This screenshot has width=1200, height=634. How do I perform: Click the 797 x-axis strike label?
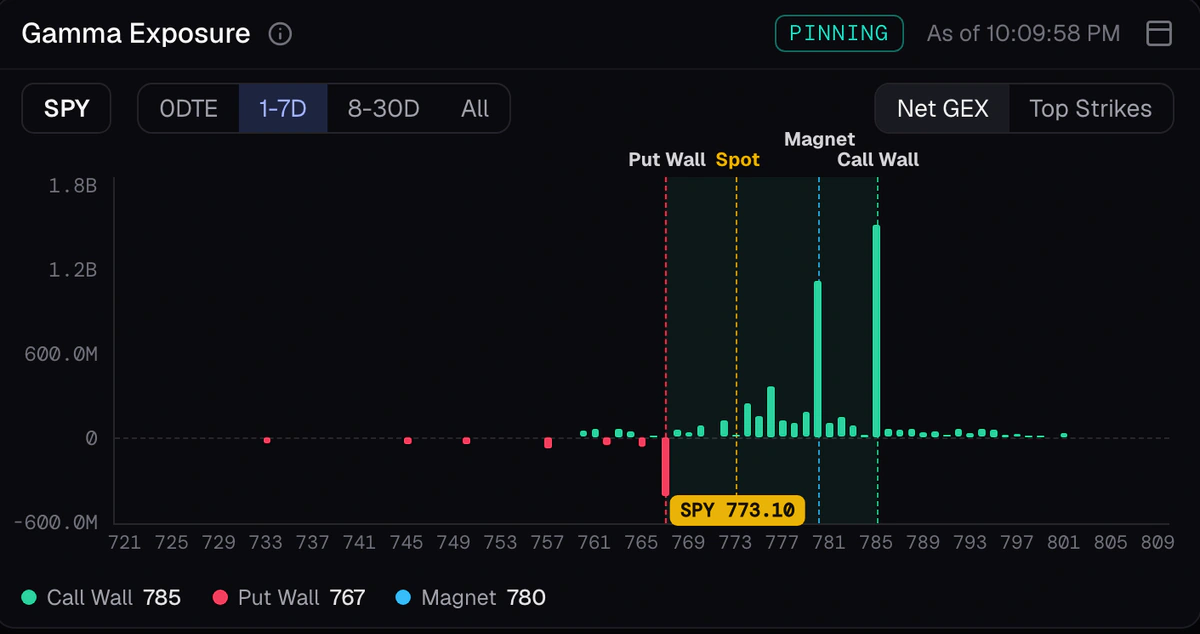pos(1016,542)
